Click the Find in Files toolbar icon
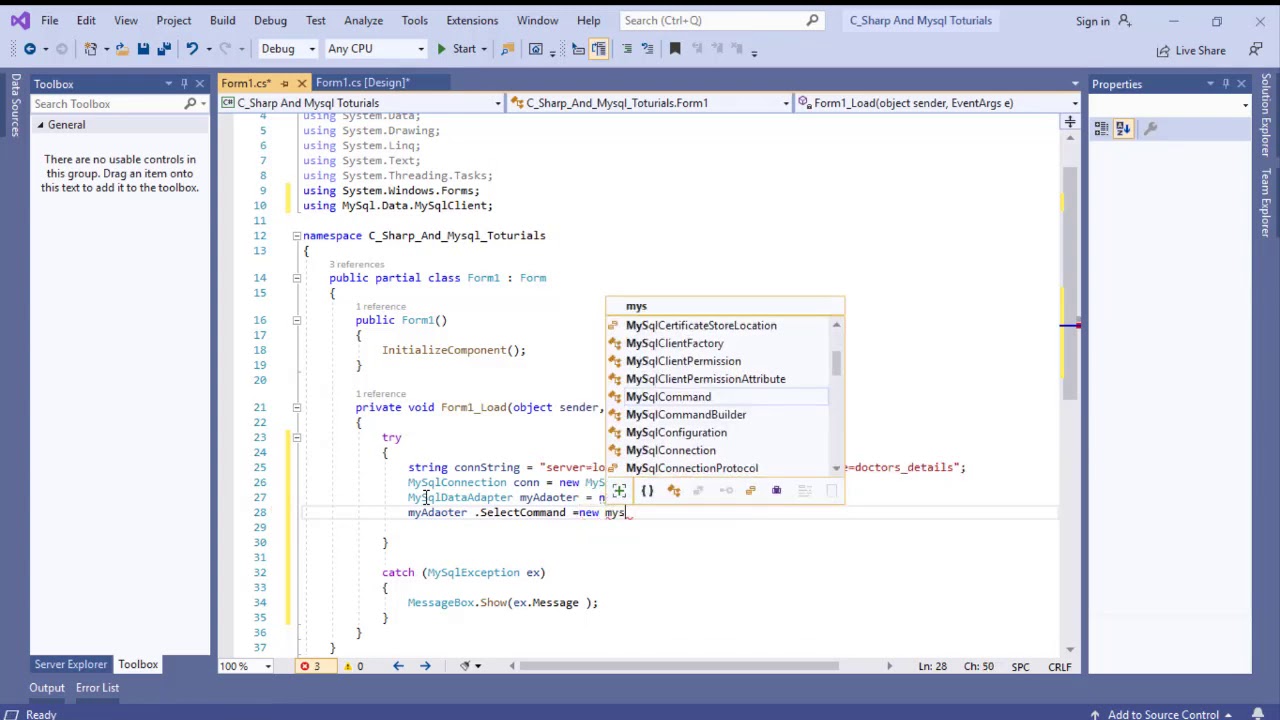Viewport: 1280px width, 720px height. (x=508, y=49)
